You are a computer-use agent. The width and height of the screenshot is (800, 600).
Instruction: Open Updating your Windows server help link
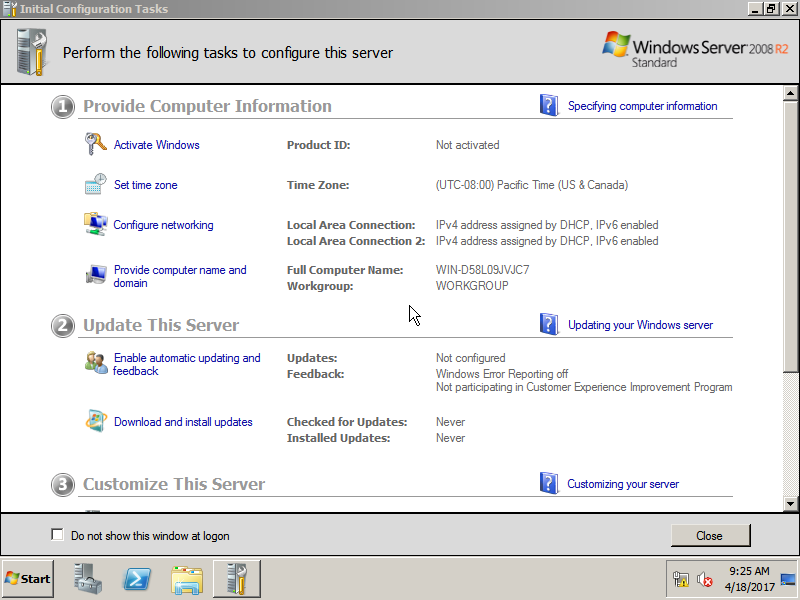(x=640, y=324)
